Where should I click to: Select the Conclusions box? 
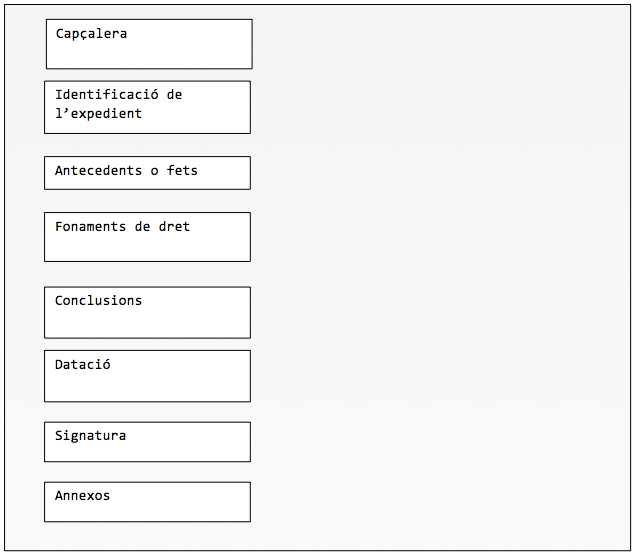[x=148, y=312]
